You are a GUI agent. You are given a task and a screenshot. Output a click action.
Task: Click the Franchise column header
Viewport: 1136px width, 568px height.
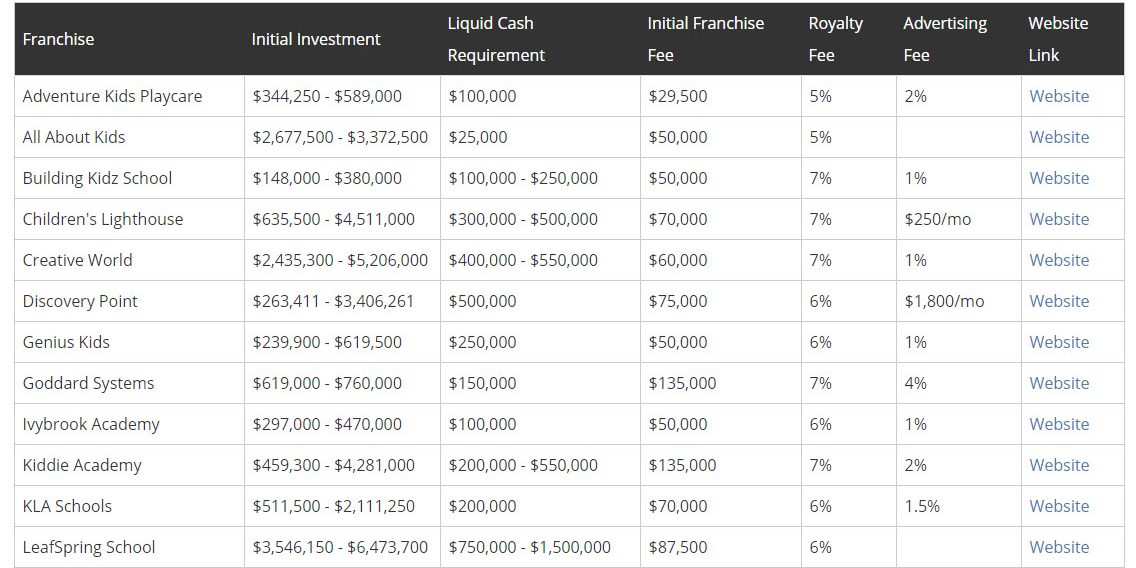point(58,39)
